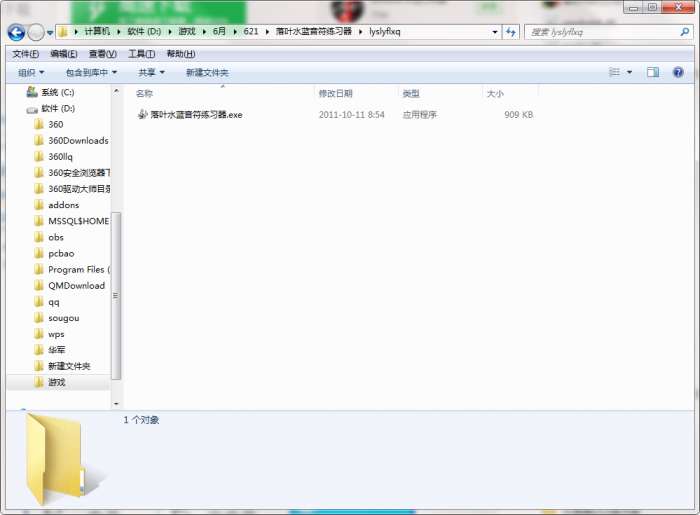Click the 909 KB size cell
The height and width of the screenshot is (515, 700).
[518, 115]
